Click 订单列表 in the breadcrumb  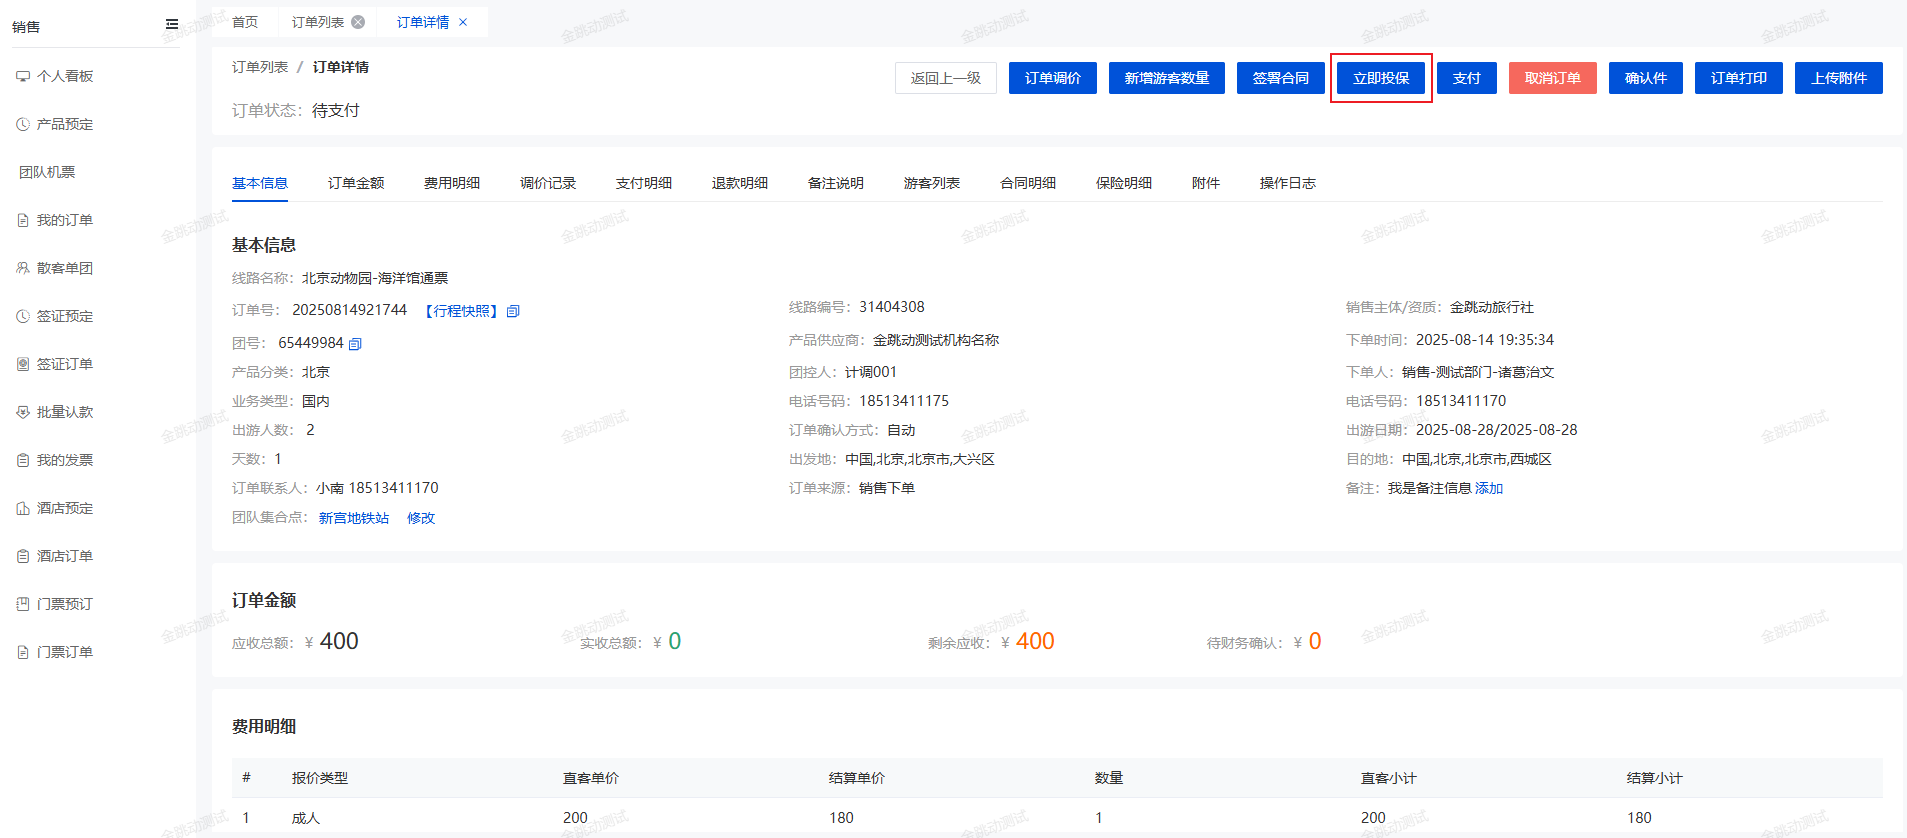coord(260,67)
